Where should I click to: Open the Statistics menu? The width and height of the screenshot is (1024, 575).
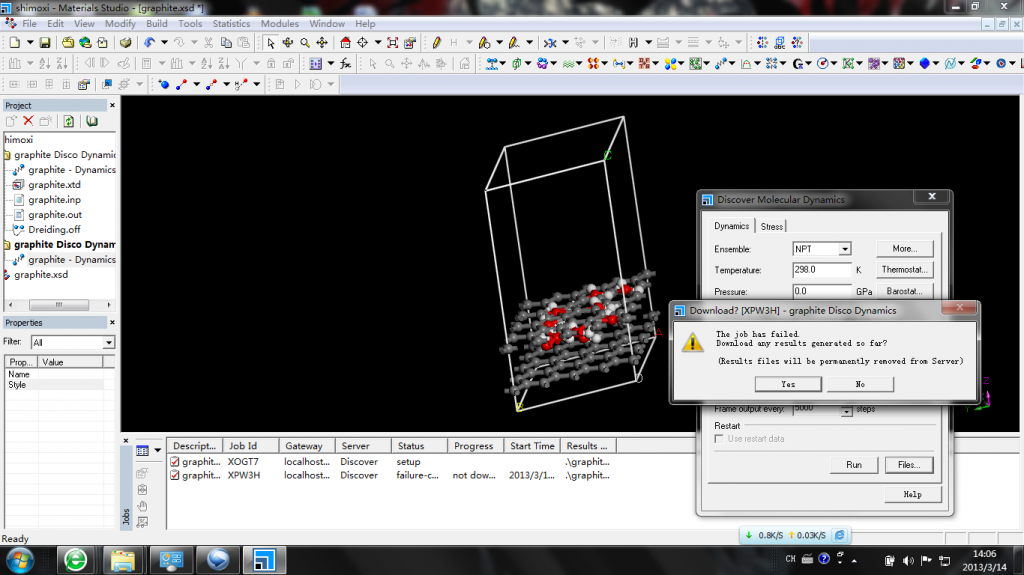pos(231,24)
